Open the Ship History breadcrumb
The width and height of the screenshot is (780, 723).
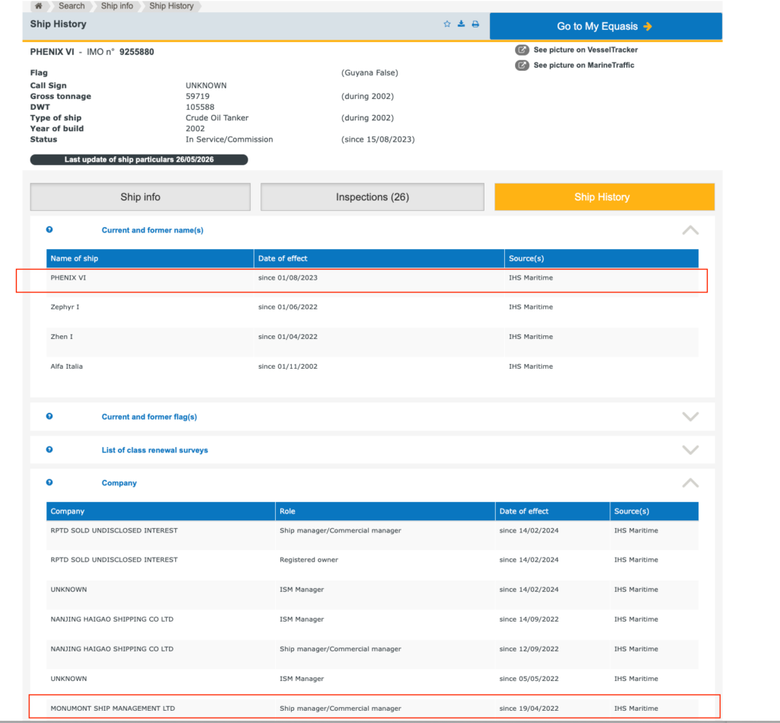click(x=171, y=6)
